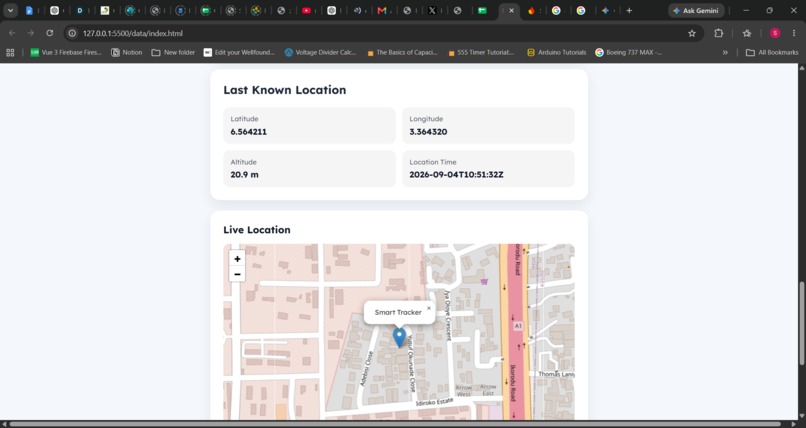This screenshot has width=806, height=428.
Task: Switch to the Gemini sparkle tab
Action: (606, 10)
